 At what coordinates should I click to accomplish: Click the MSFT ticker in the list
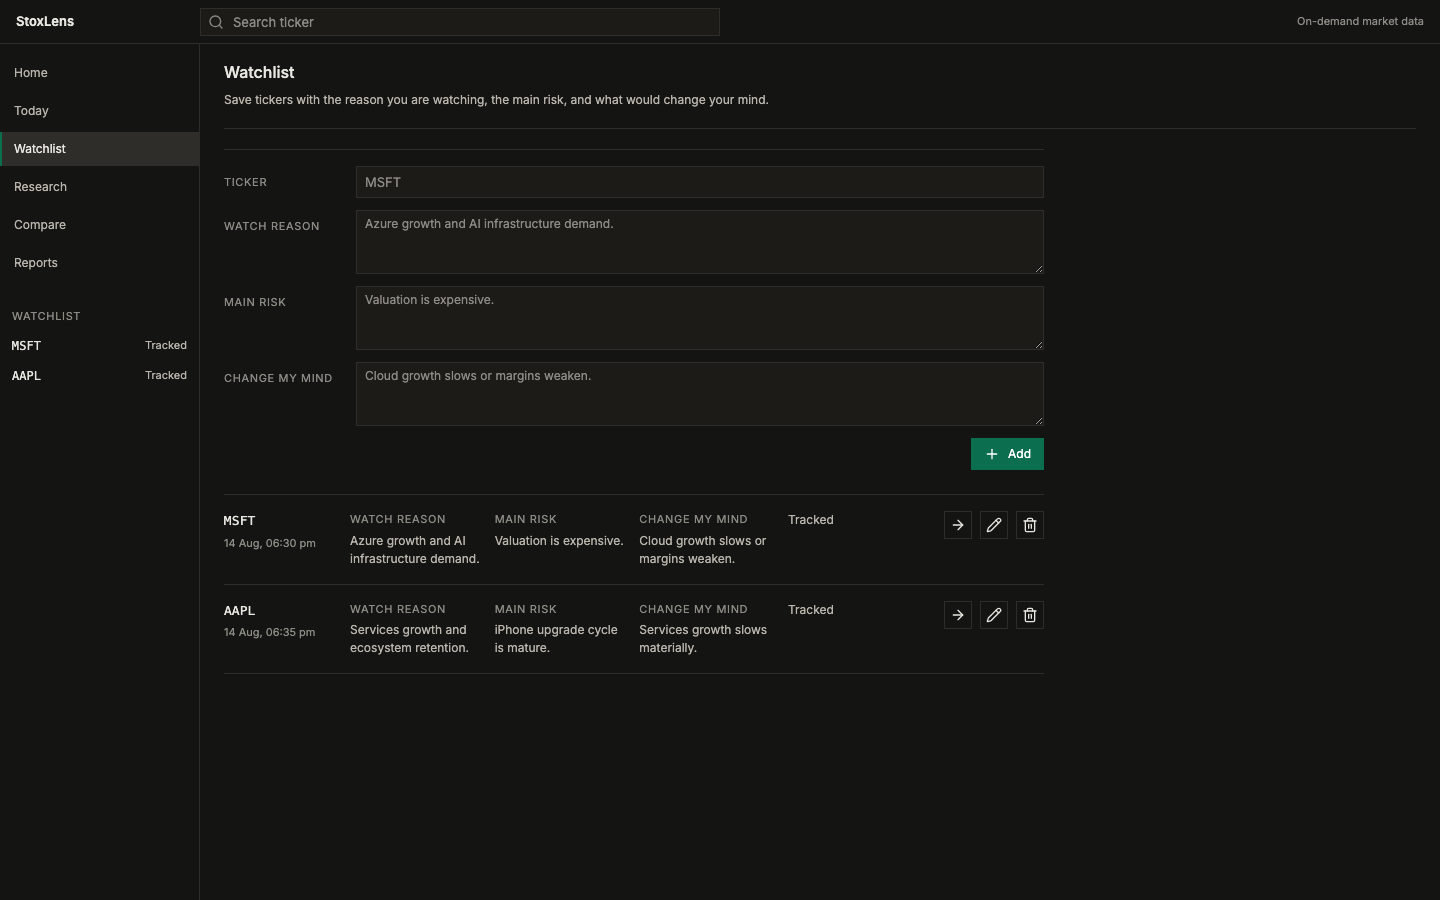(240, 521)
